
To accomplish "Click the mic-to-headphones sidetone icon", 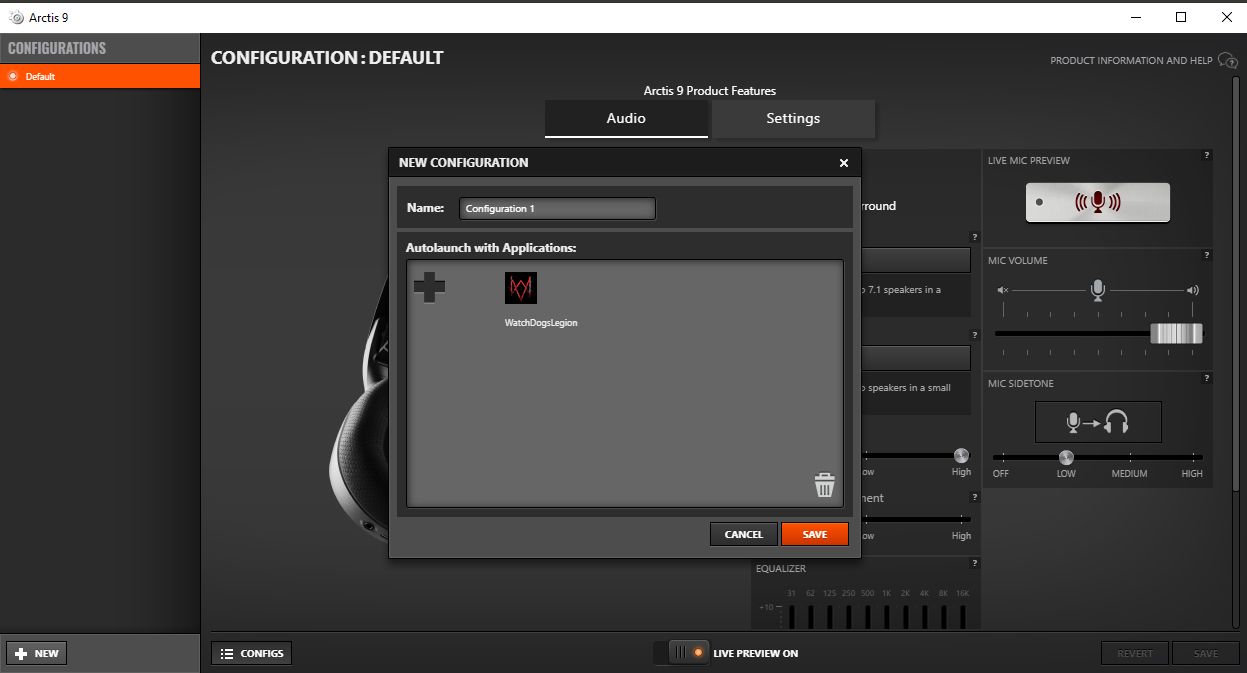I will click(x=1098, y=422).
